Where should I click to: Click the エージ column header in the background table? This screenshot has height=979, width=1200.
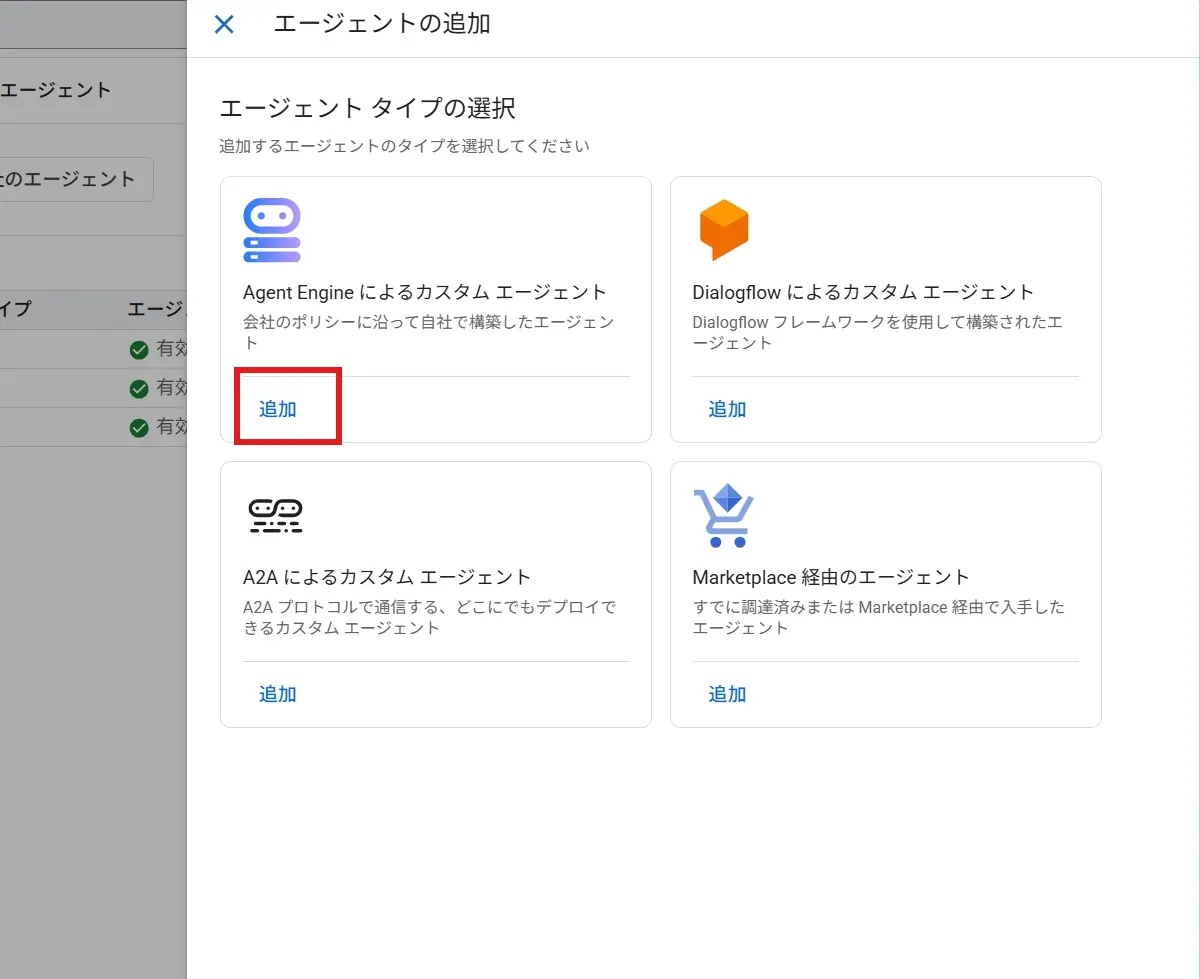[x=157, y=309]
